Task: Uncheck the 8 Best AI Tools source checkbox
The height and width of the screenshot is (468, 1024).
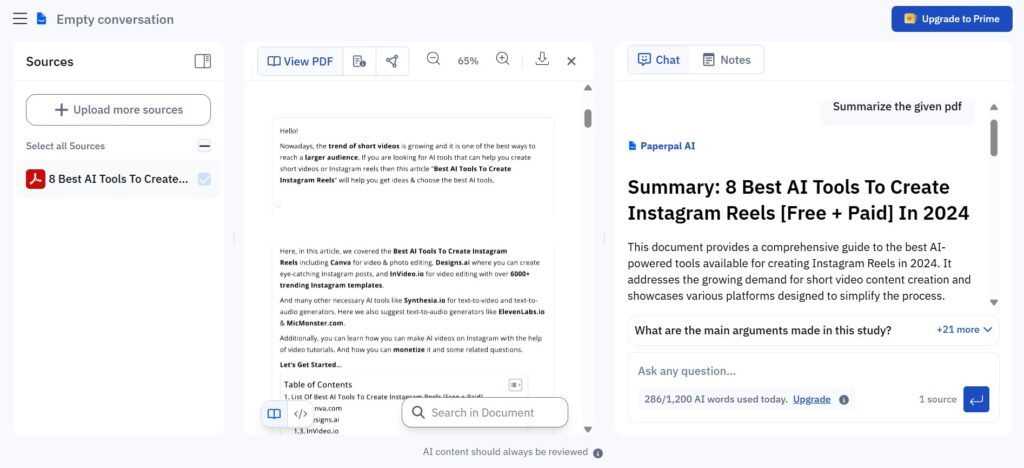Action: tap(204, 179)
